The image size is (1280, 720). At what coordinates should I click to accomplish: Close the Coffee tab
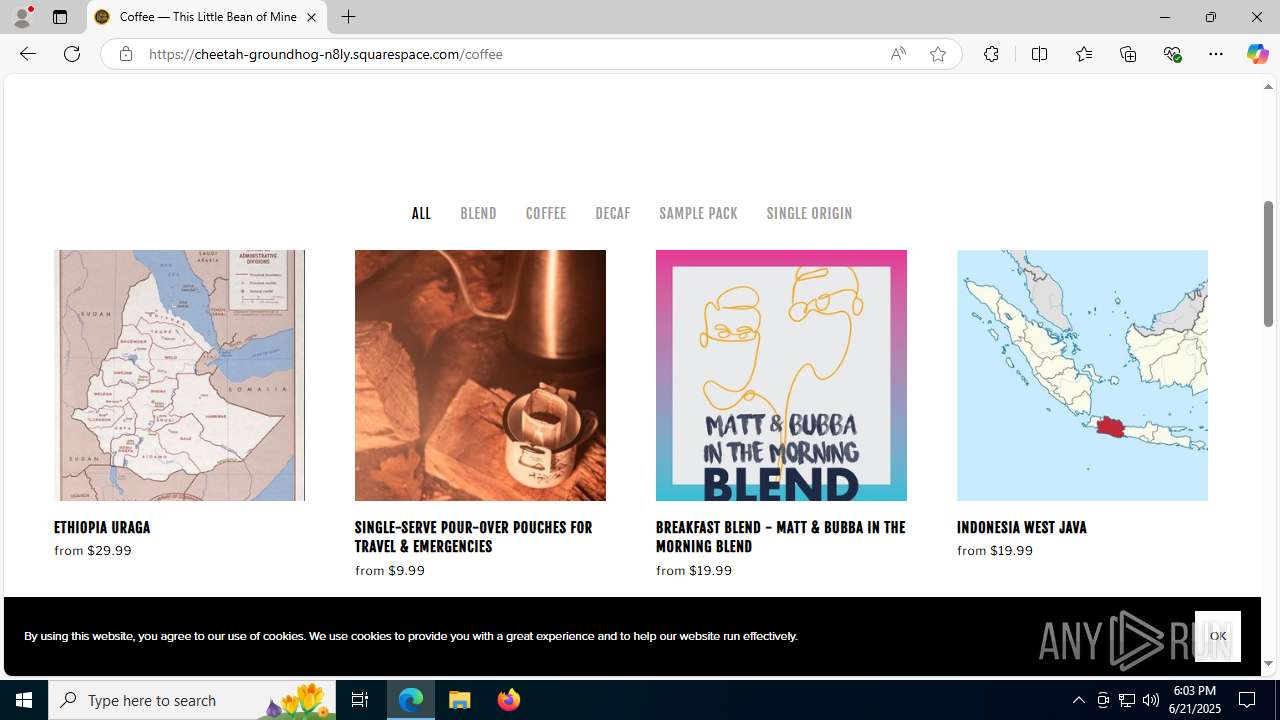tap(311, 17)
